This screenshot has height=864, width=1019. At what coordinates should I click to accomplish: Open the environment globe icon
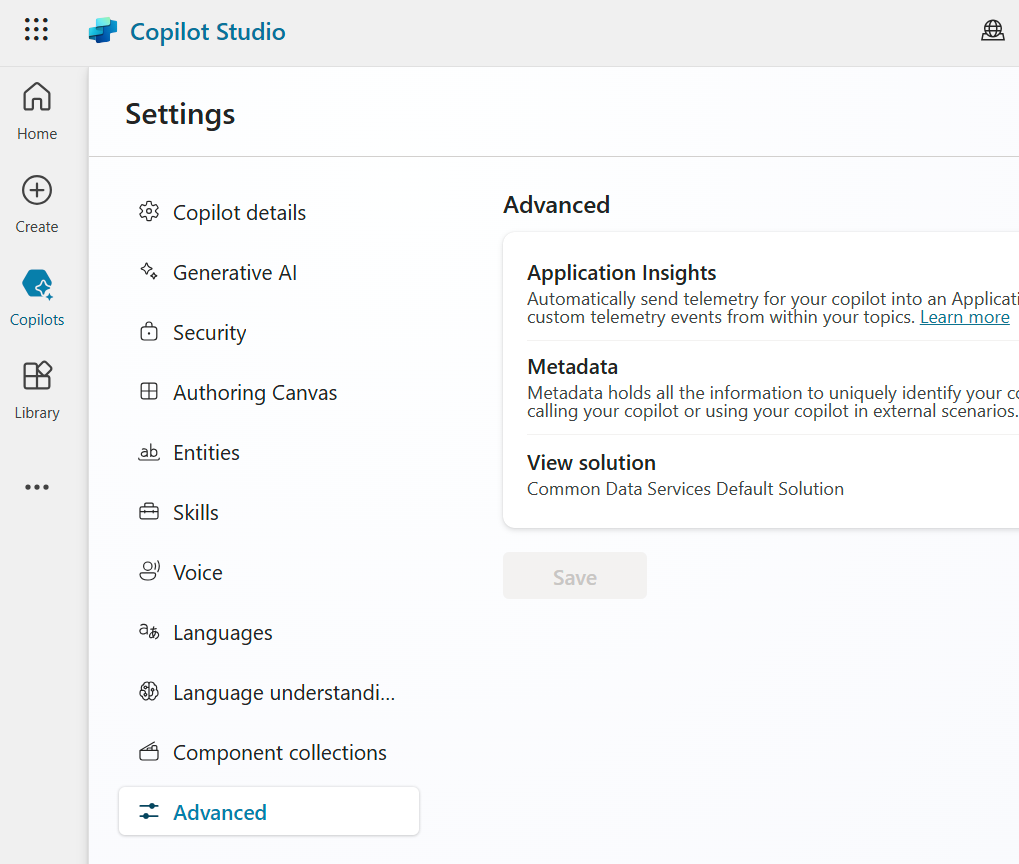pos(992,31)
